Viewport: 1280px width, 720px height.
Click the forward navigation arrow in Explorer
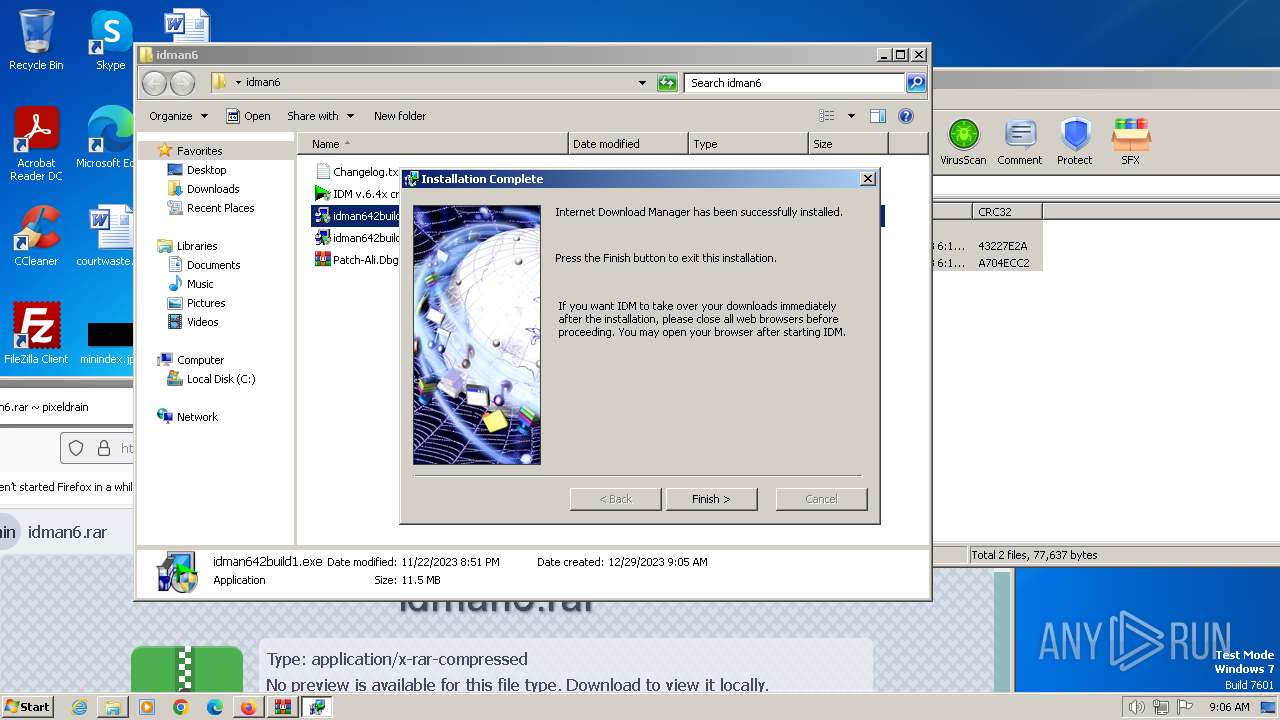click(x=182, y=83)
